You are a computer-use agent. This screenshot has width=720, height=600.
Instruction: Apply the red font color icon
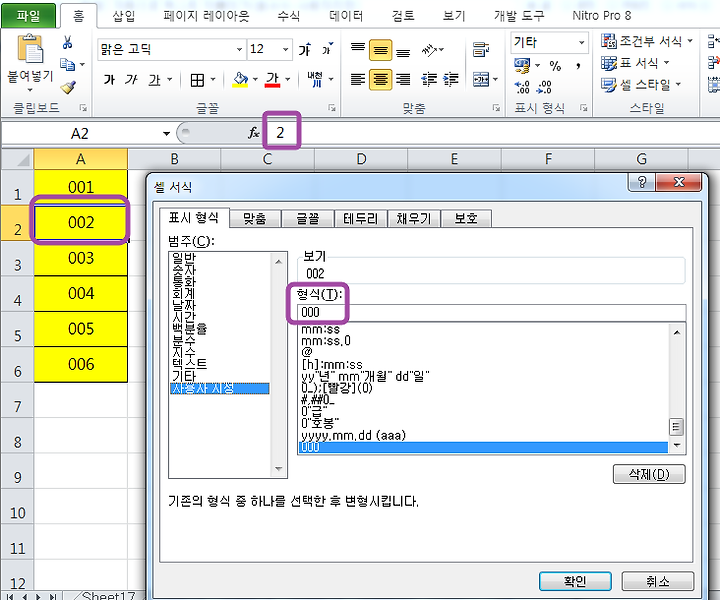272,80
